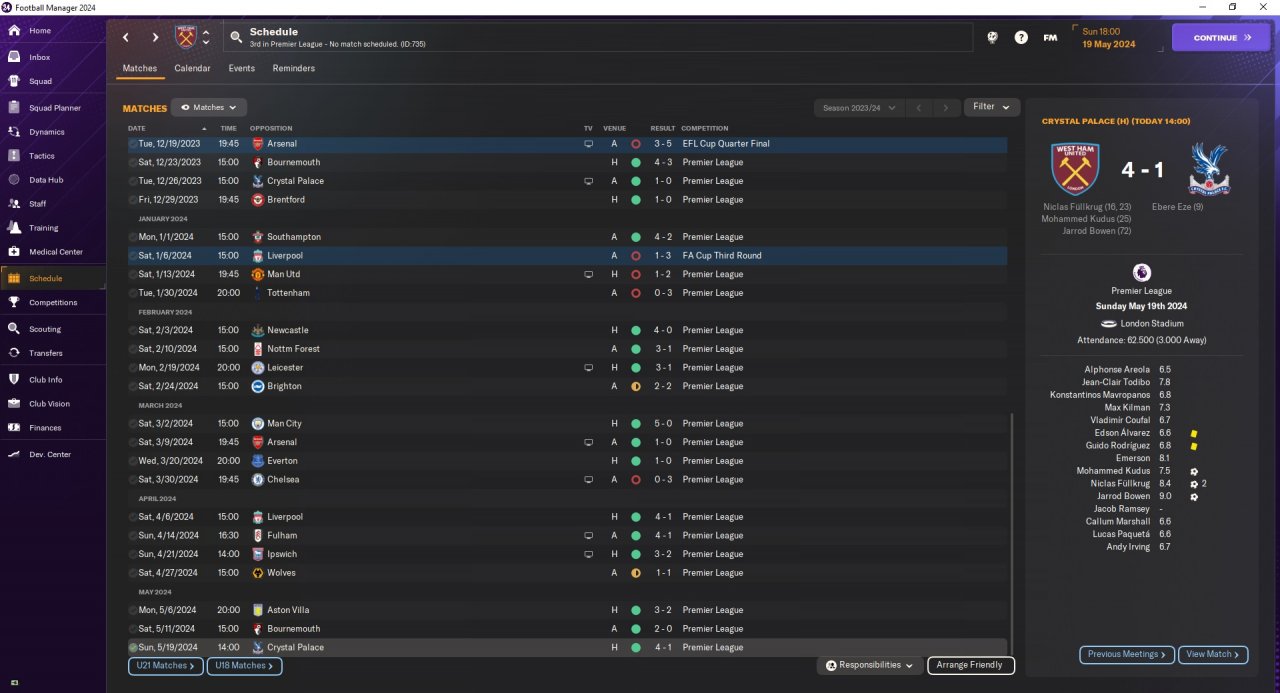Click the West Ham club badge in top bar
The image size is (1280, 693).
[x=186, y=37]
